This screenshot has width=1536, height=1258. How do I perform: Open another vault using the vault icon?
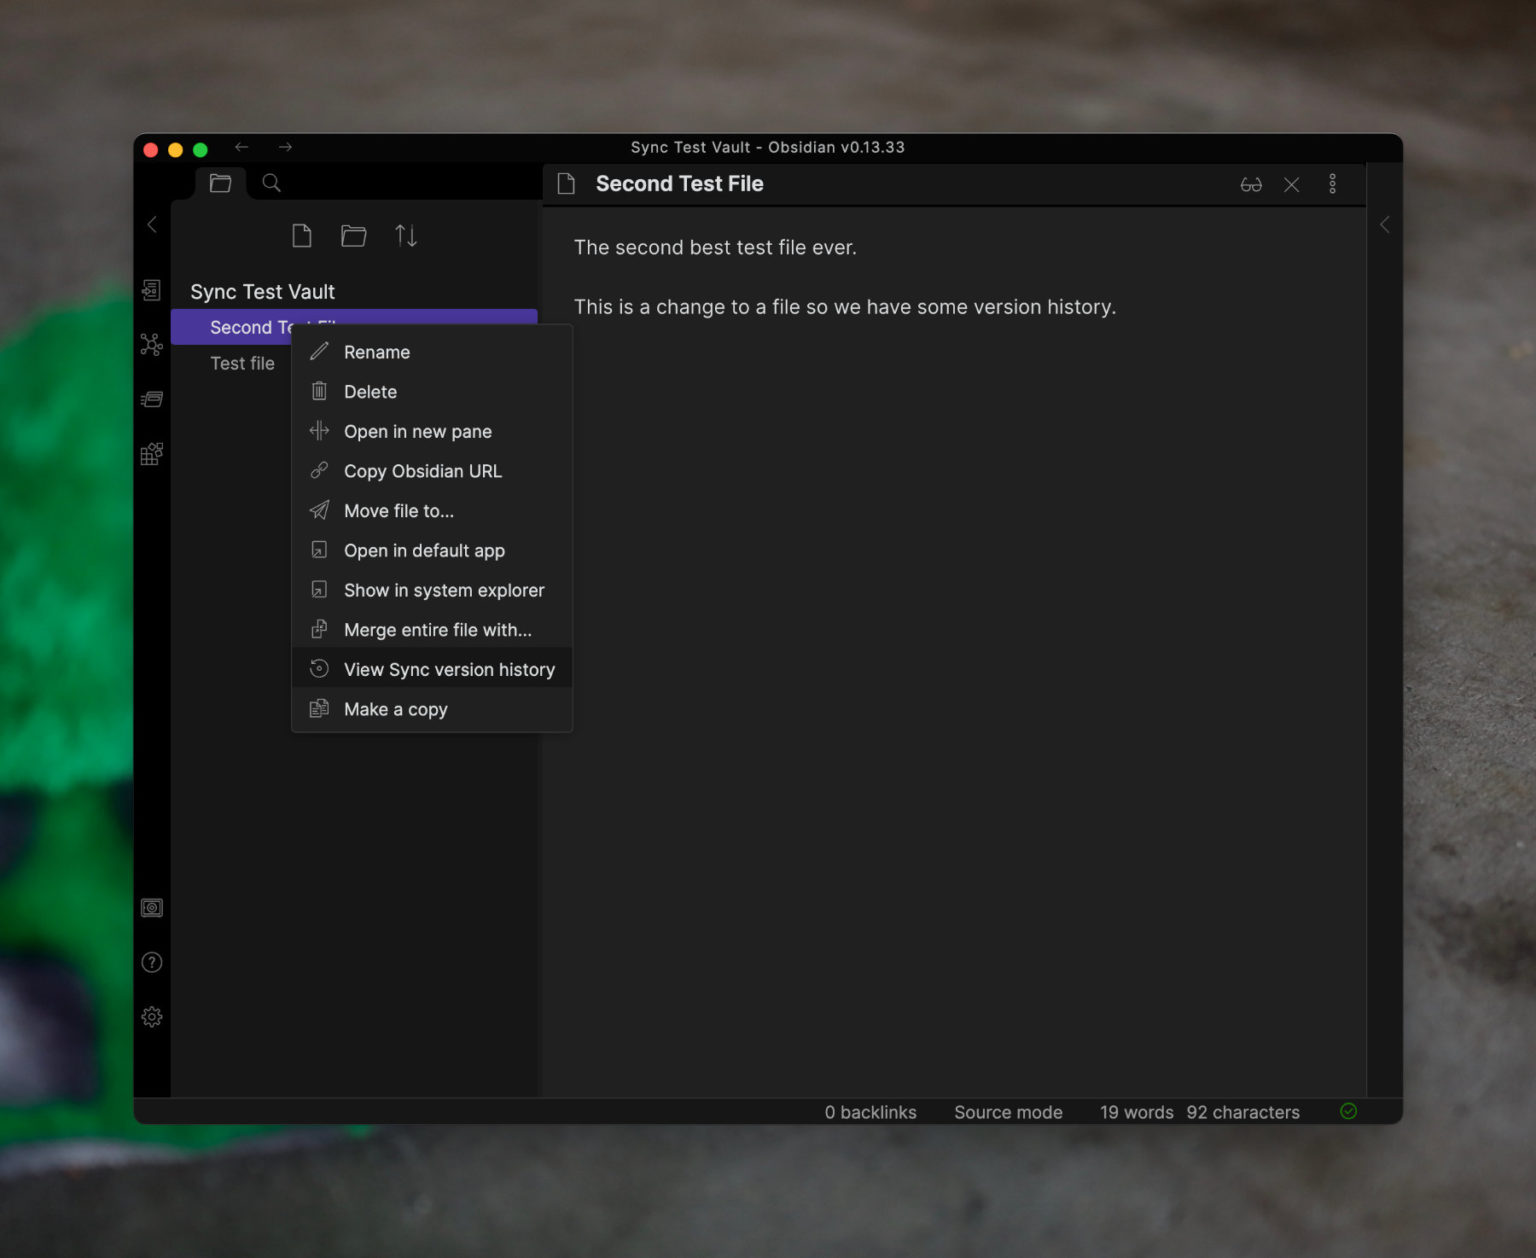(152, 908)
